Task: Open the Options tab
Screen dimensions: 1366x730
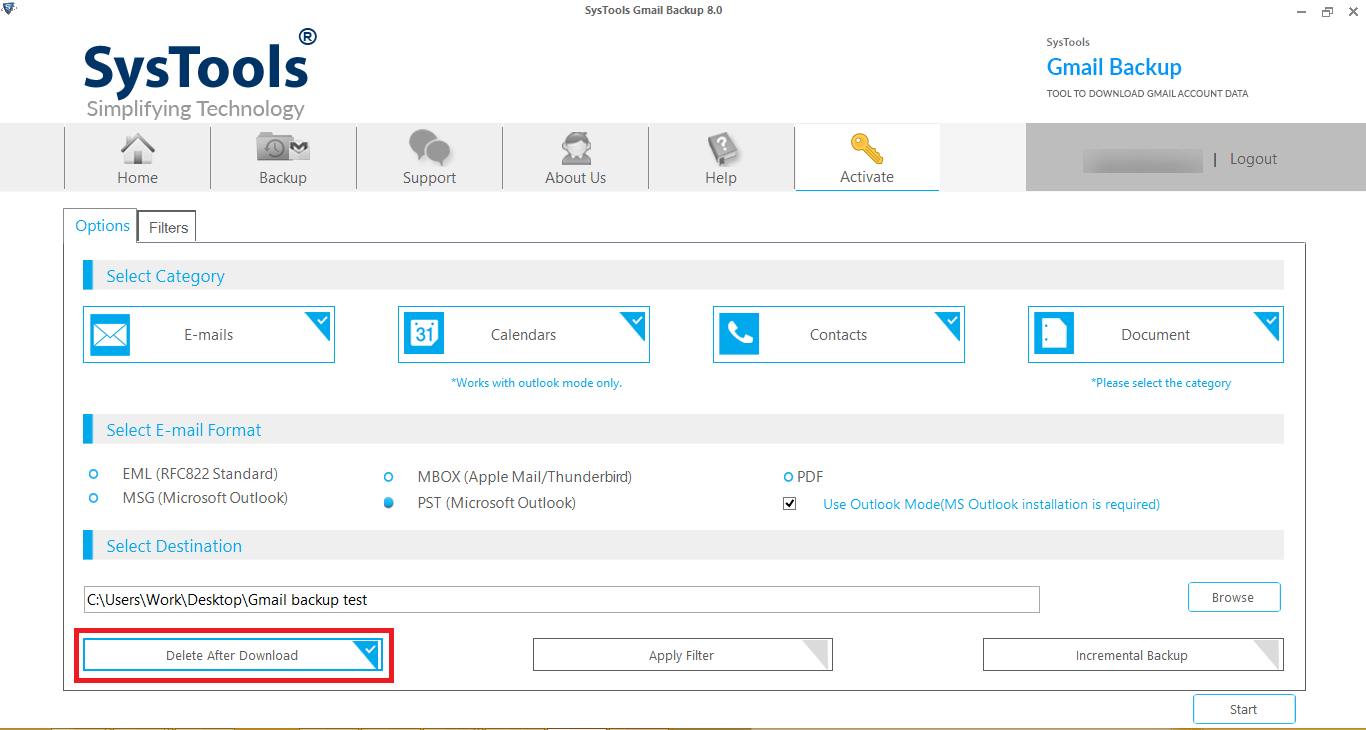Action: pos(100,226)
